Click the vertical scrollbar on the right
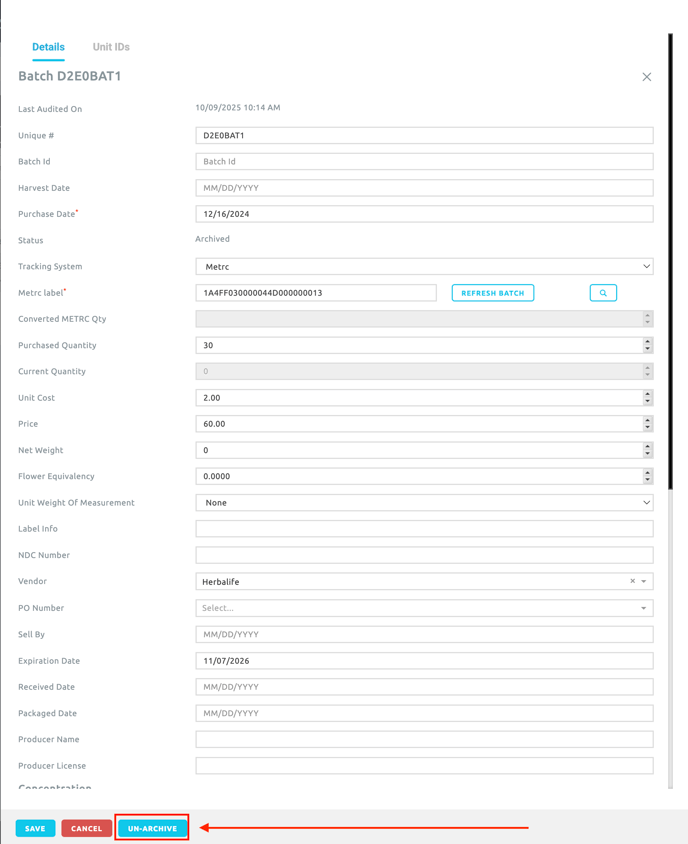This screenshot has width=688, height=844. point(670,400)
